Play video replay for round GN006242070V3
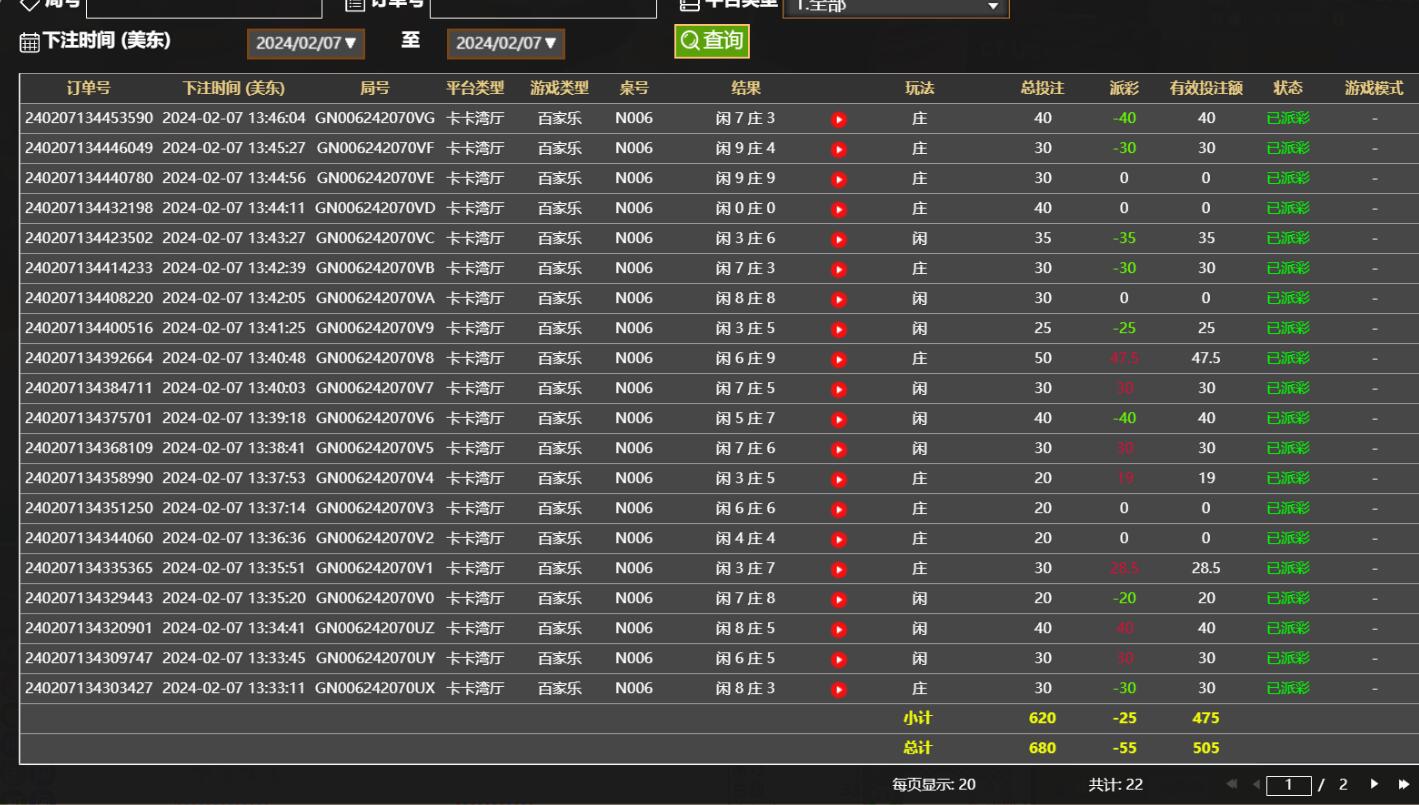 tap(839, 509)
